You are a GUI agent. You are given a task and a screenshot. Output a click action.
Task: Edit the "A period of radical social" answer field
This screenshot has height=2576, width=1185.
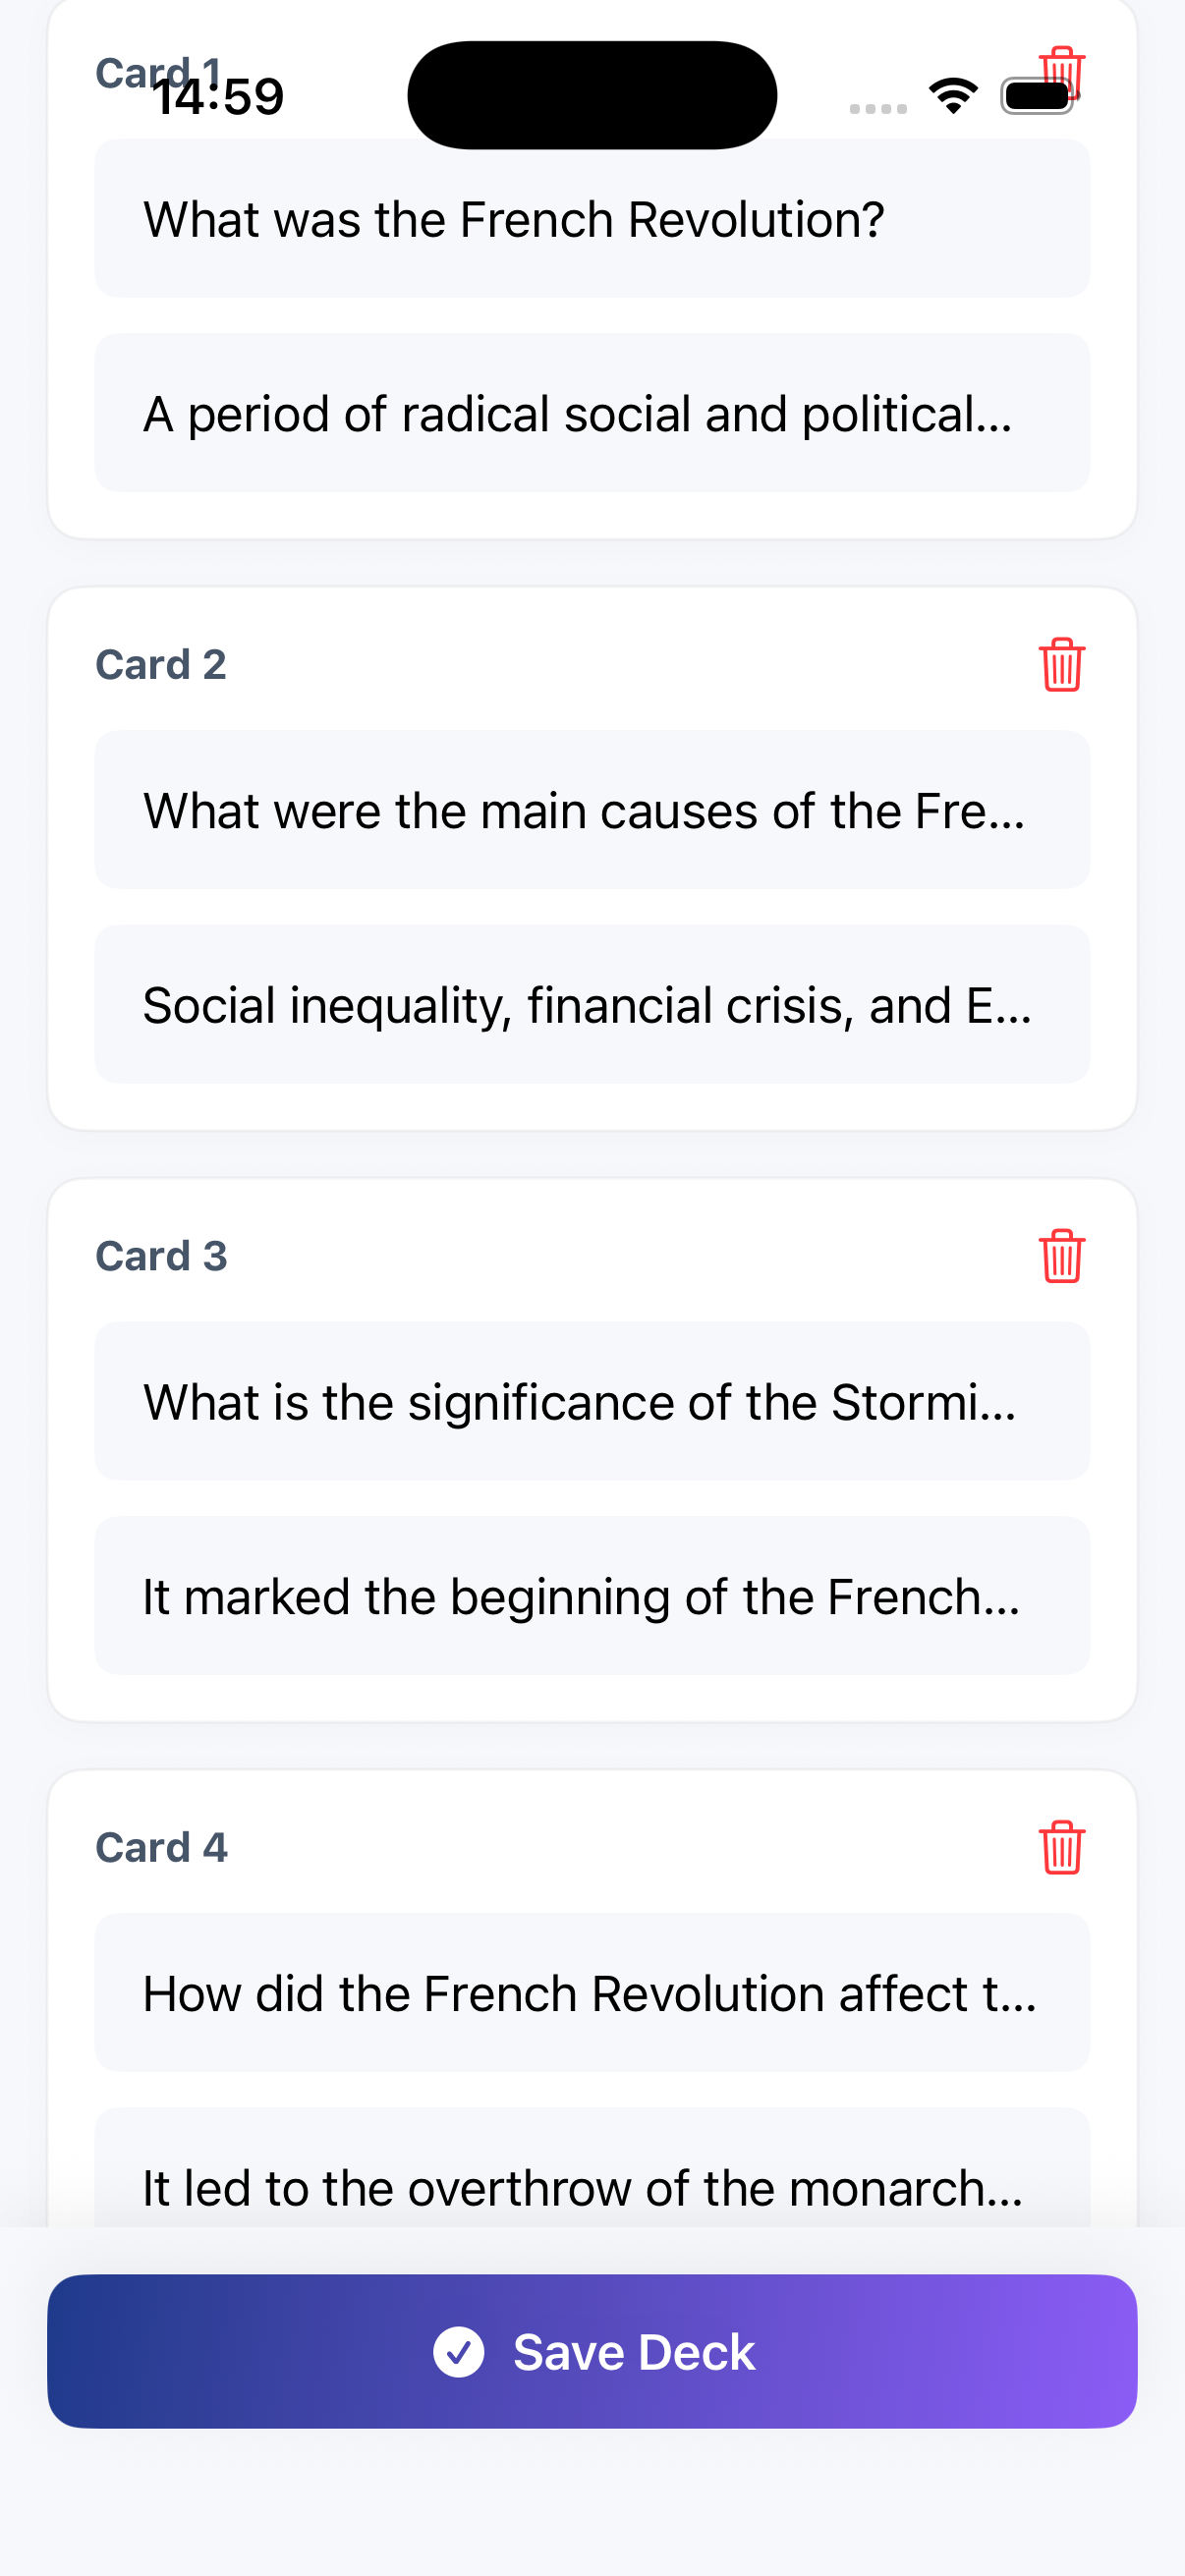click(592, 413)
